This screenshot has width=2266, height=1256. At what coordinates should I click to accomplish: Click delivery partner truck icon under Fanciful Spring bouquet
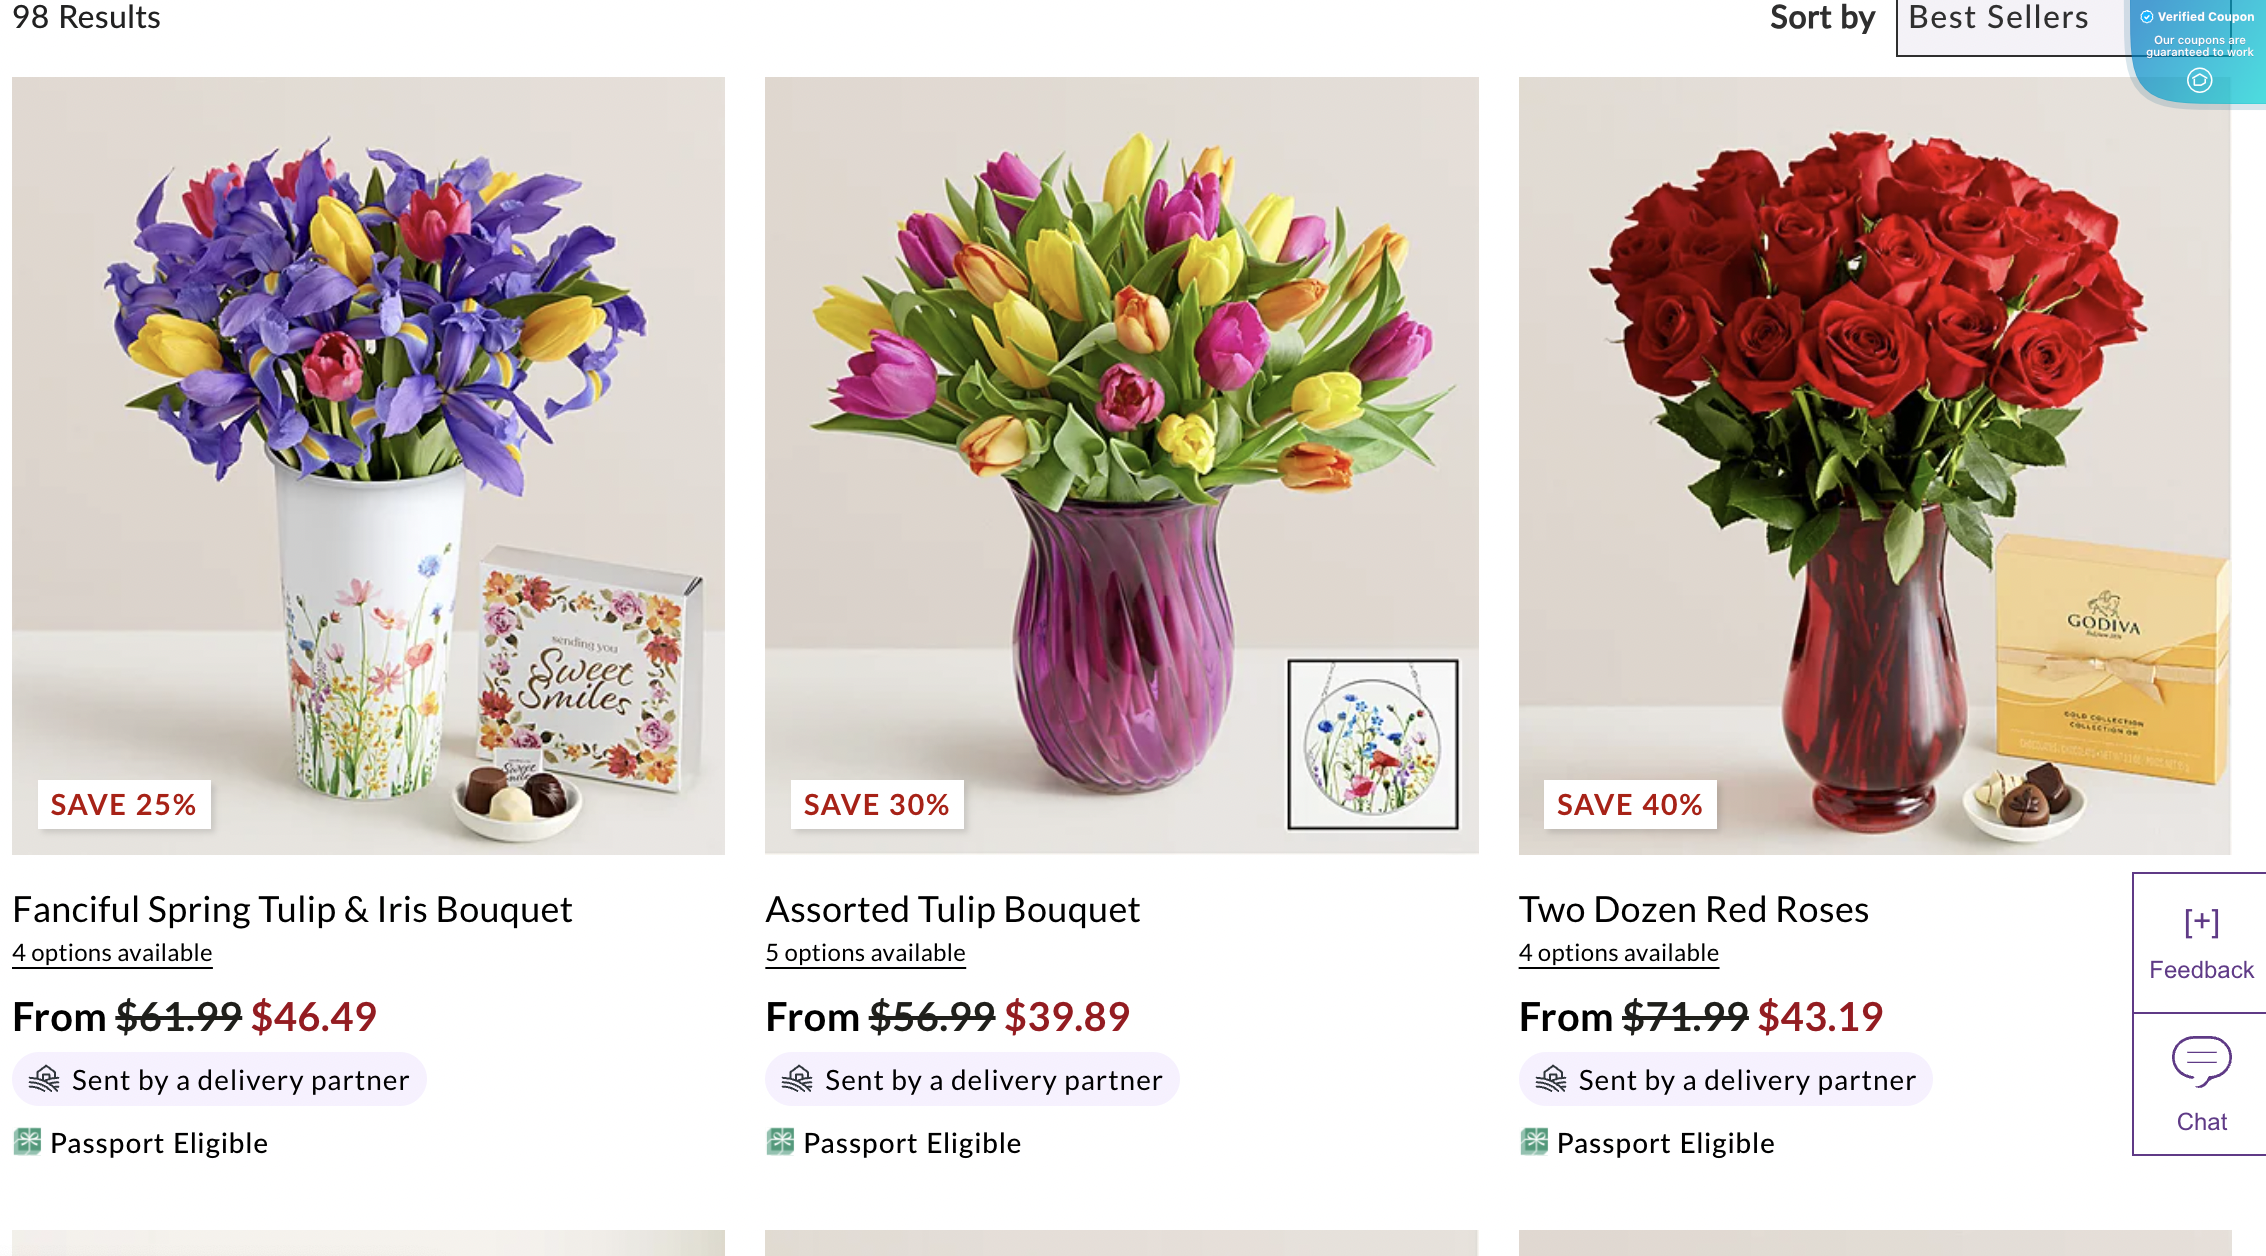(45, 1079)
